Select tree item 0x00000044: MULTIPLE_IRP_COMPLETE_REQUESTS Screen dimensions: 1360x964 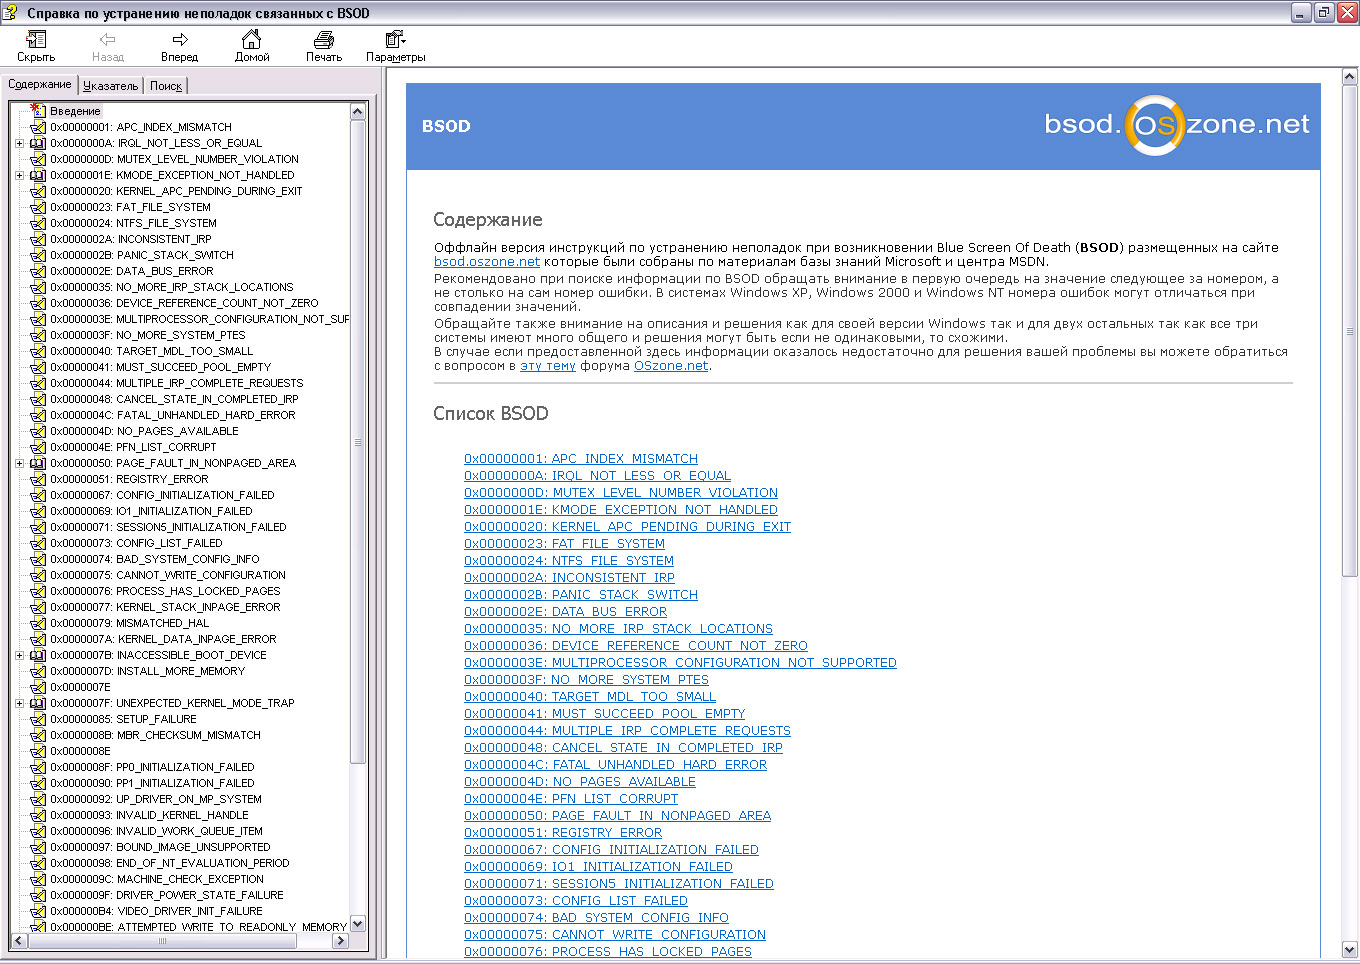pyautogui.click(x=177, y=383)
